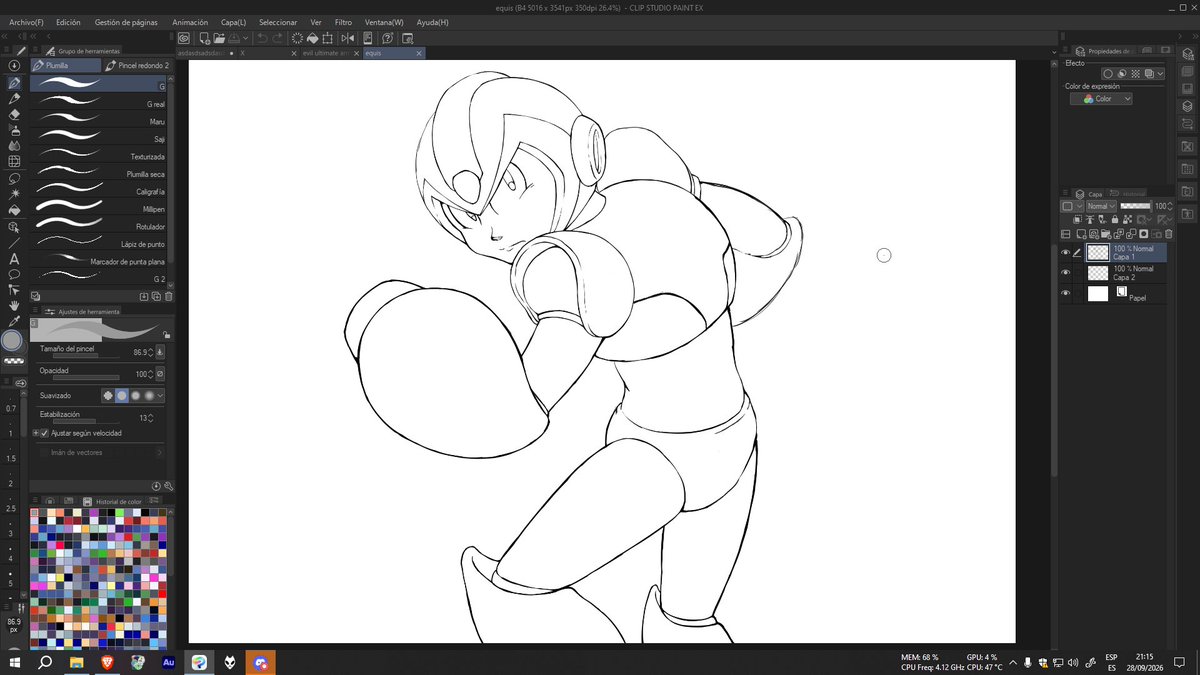Screen dimensions: 1200x675
Task: Select the first Suavizado anti-aliasing option (none)
Action: 108,395
